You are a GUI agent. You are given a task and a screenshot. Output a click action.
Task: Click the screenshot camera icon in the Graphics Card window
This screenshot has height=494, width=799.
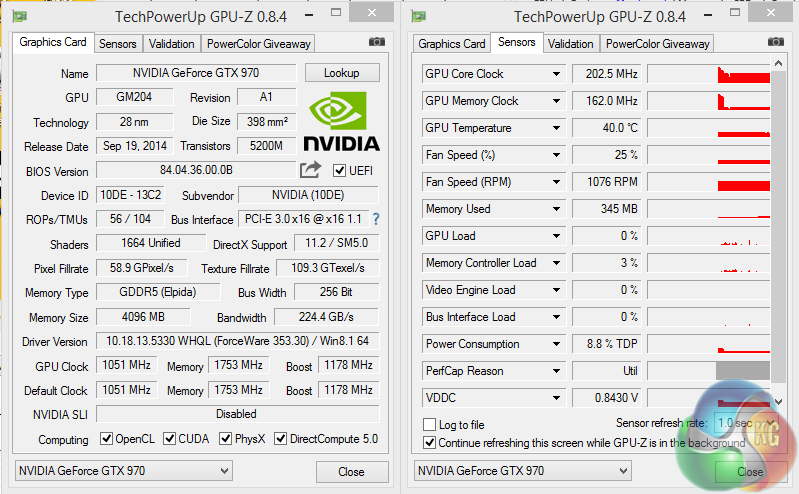click(x=376, y=42)
